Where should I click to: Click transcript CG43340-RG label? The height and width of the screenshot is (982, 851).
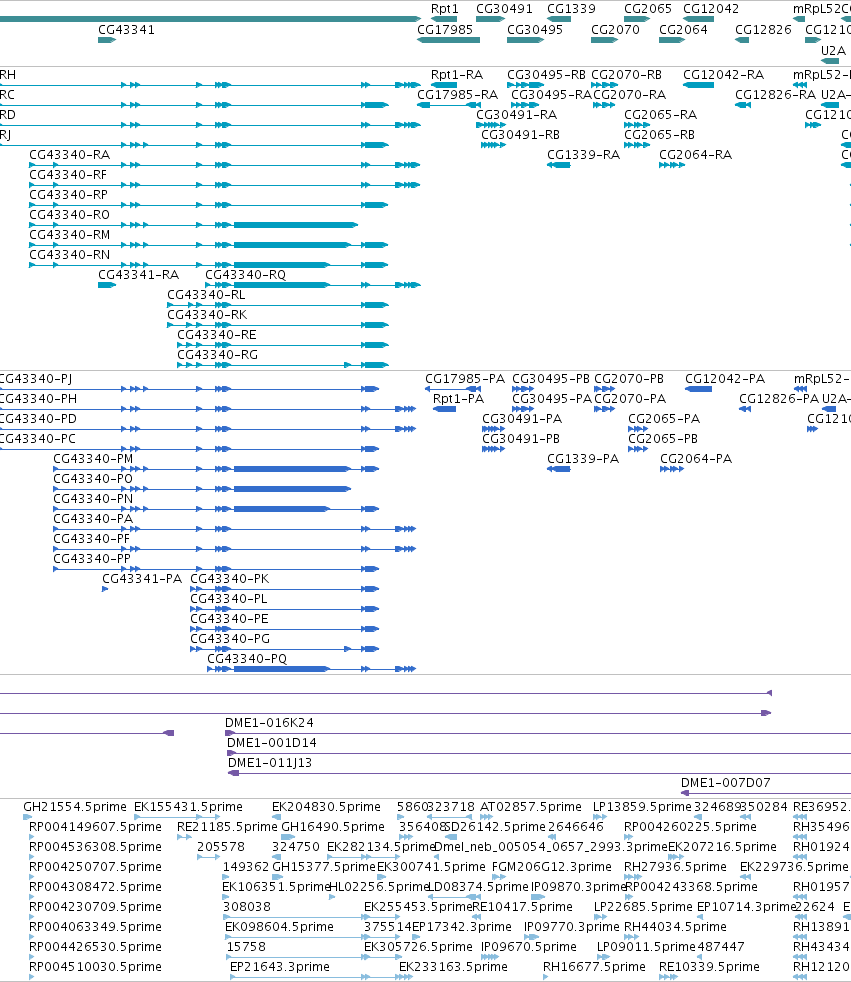[x=217, y=355]
